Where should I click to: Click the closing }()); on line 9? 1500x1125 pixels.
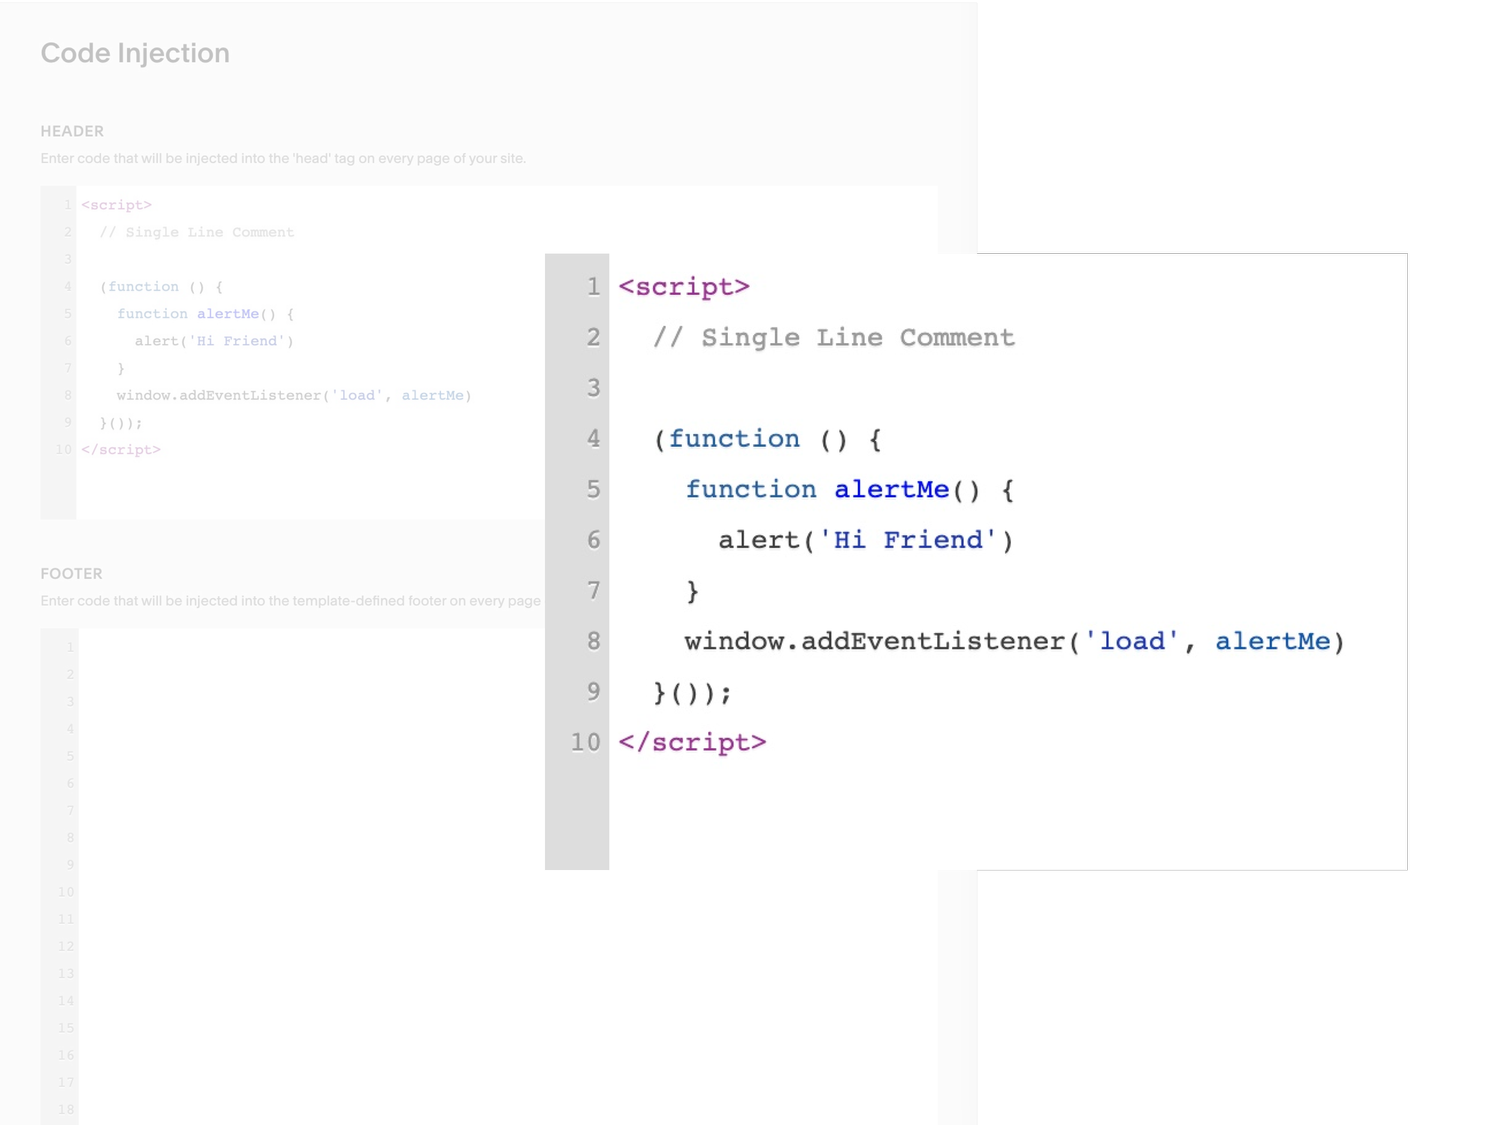point(692,692)
